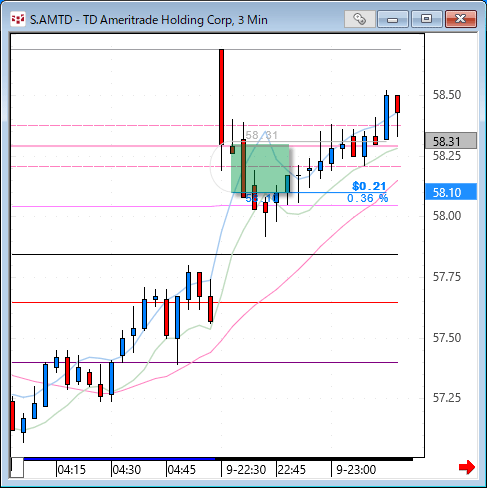The width and height of the screenshot is (487, 488).
Task: Click the 22:45 time axis label
Action: (x=292, y=470)
